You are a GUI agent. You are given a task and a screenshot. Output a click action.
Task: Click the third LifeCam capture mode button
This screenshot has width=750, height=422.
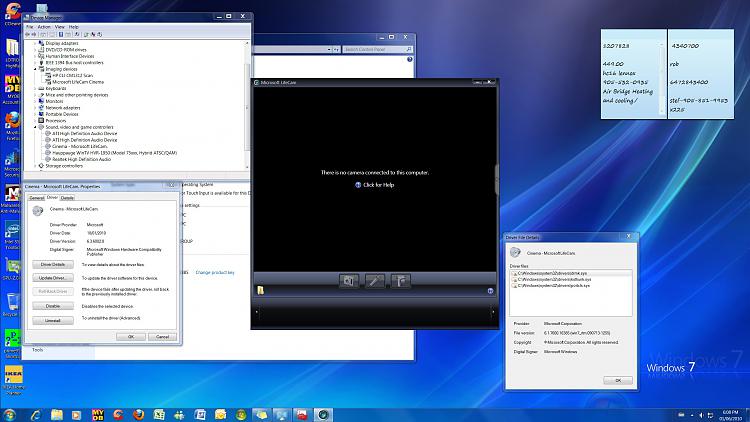click(400, 281)
